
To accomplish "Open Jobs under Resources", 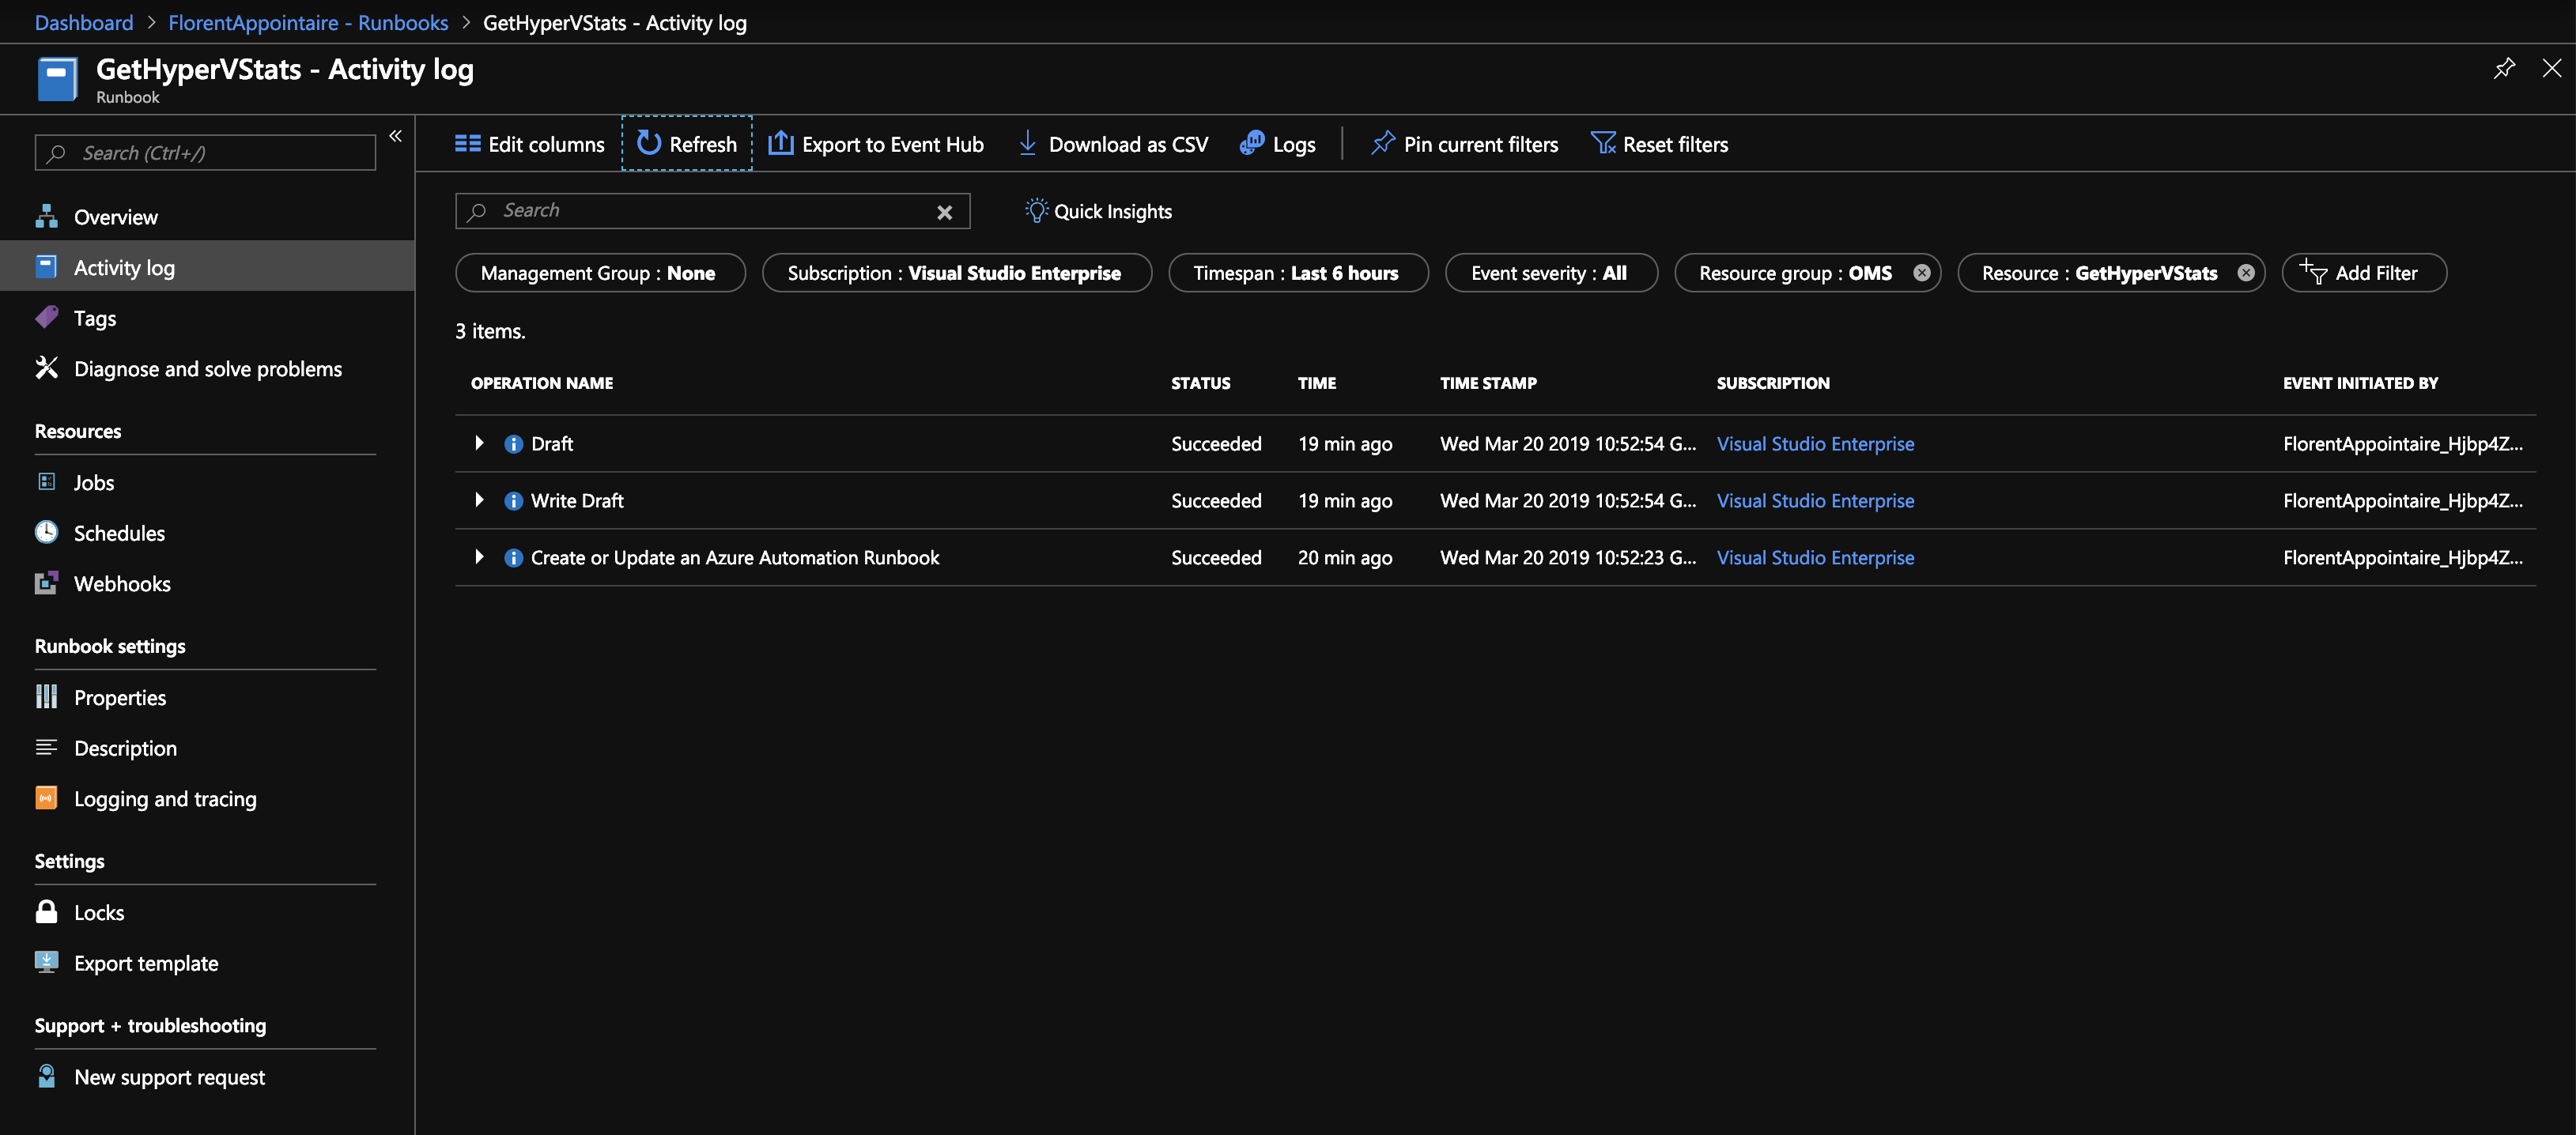I will click(207, 482).
